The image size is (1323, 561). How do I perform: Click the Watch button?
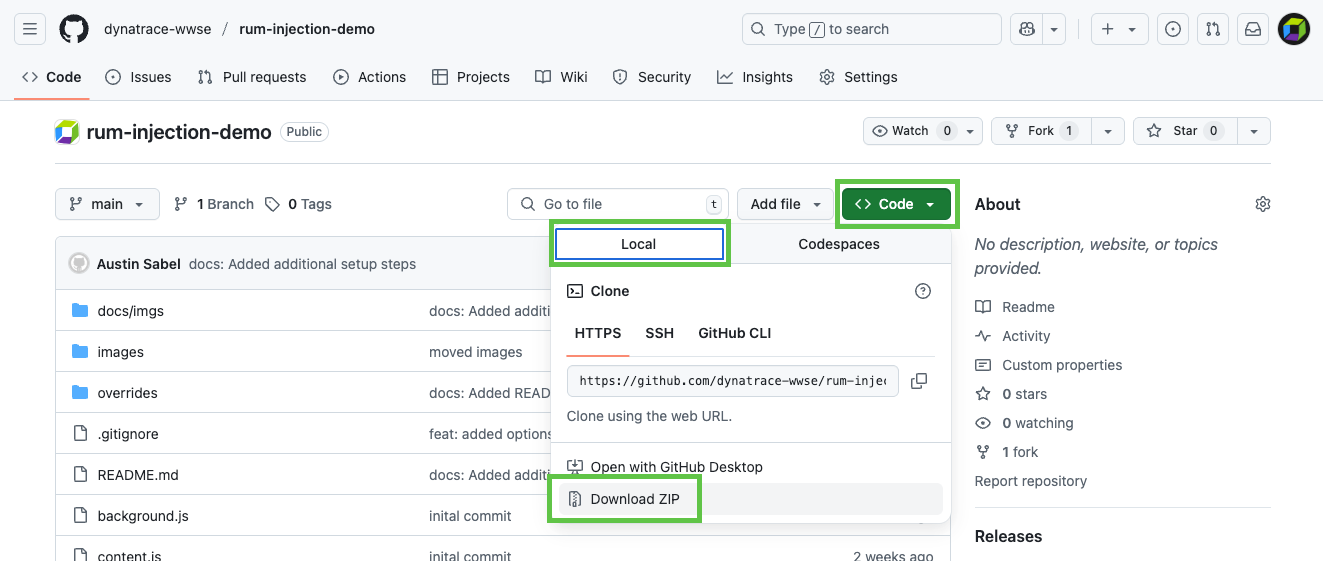coord(923,131)
